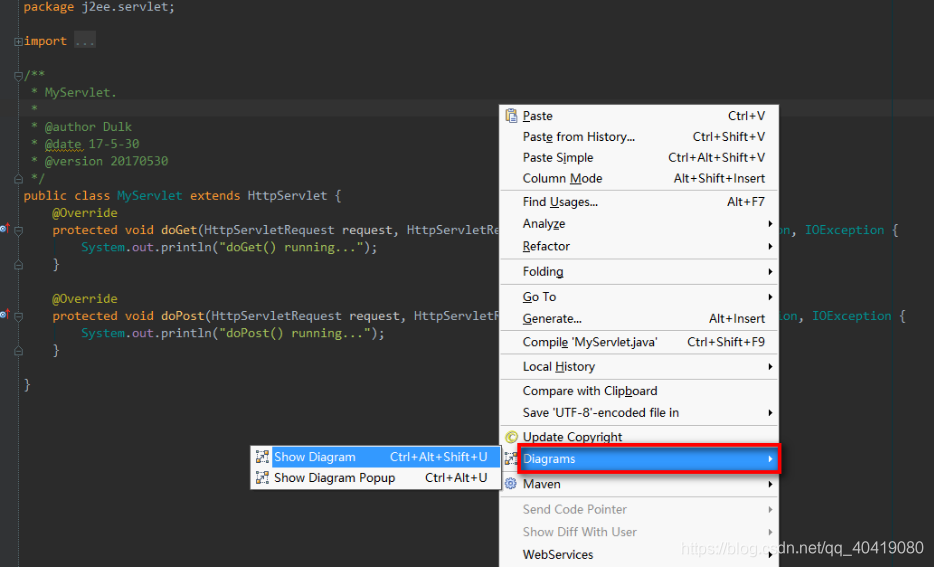Collapse the doGet method fold marker
Viewport: 934px width, 567px height.
click(18, 230)
